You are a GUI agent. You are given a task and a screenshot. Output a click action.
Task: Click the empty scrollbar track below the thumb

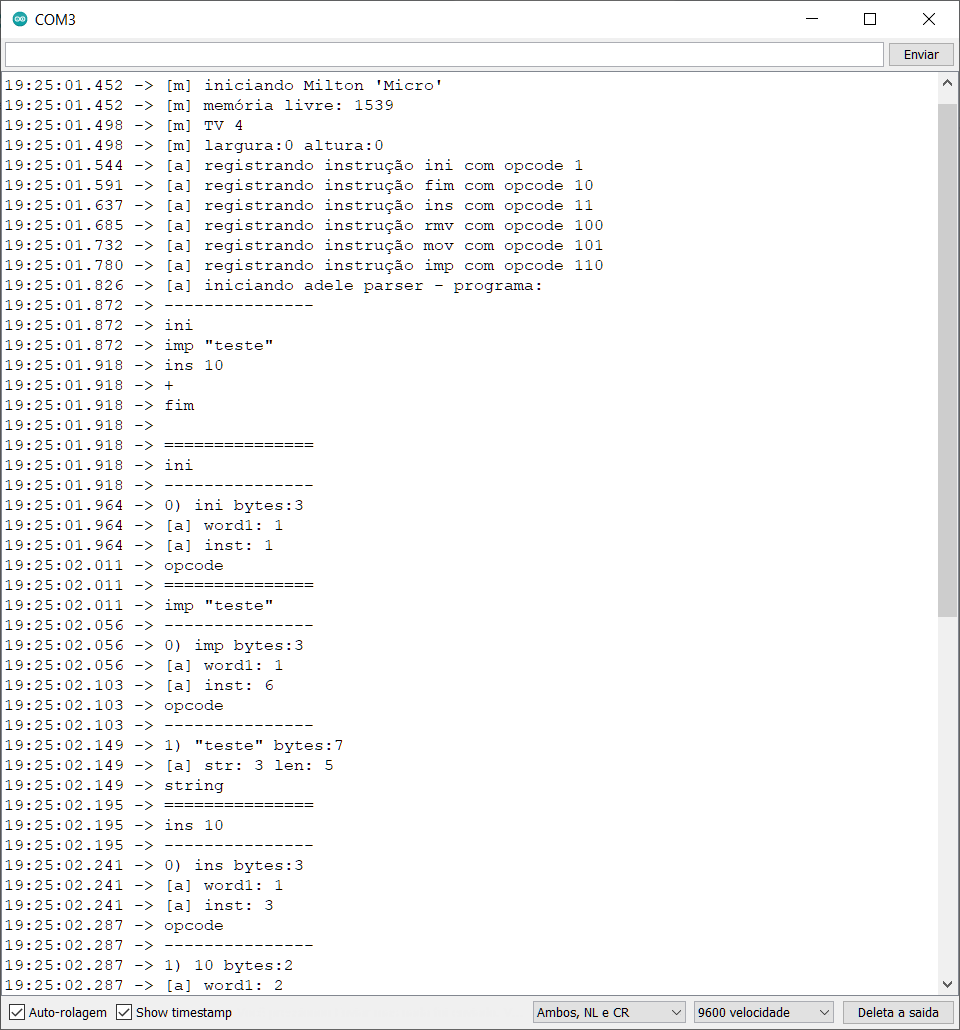point(946,800)
